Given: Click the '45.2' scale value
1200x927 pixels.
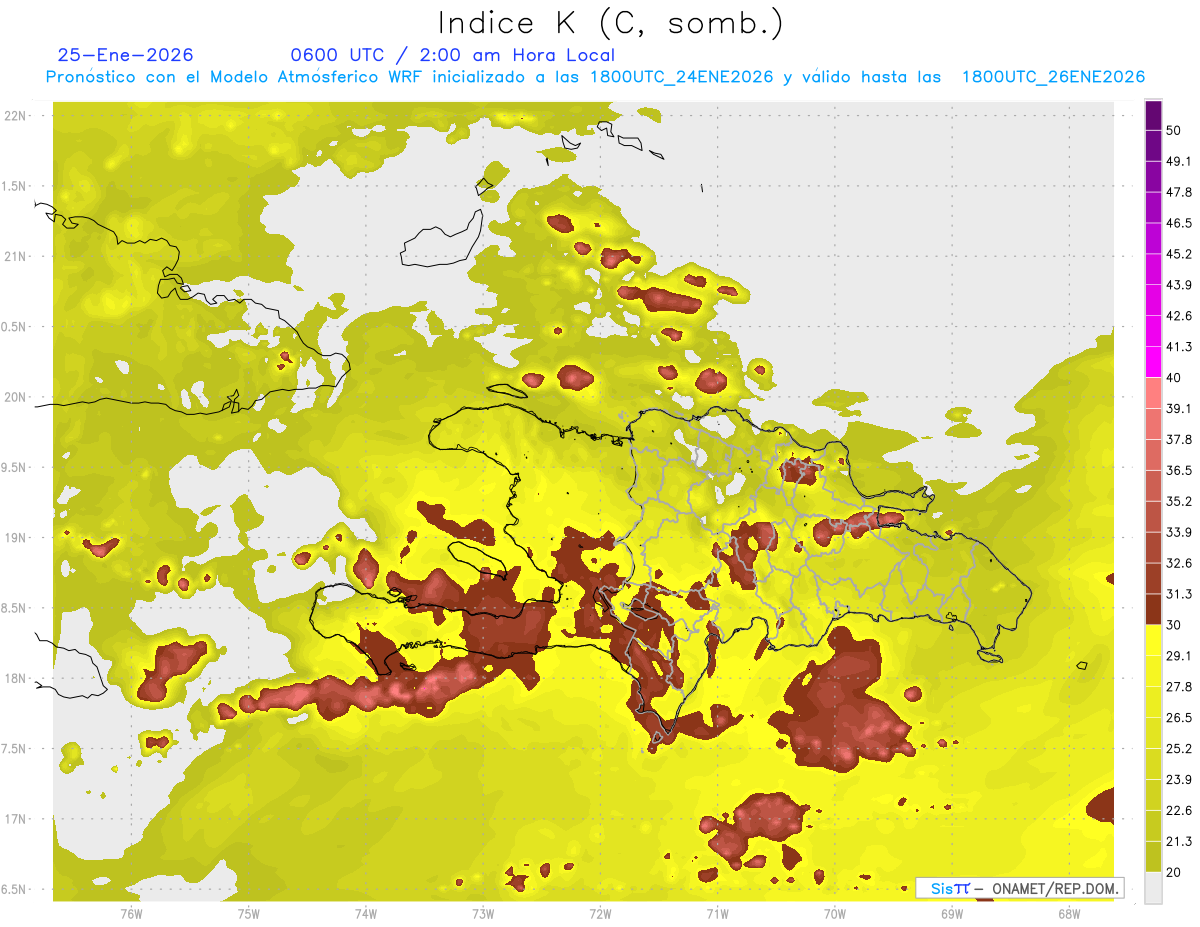Looking at the screenshot, I should [1178, 254].
